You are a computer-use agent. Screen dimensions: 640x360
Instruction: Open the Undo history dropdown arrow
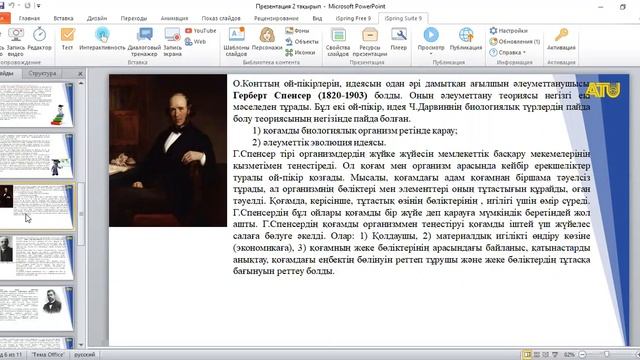[18, 6]
